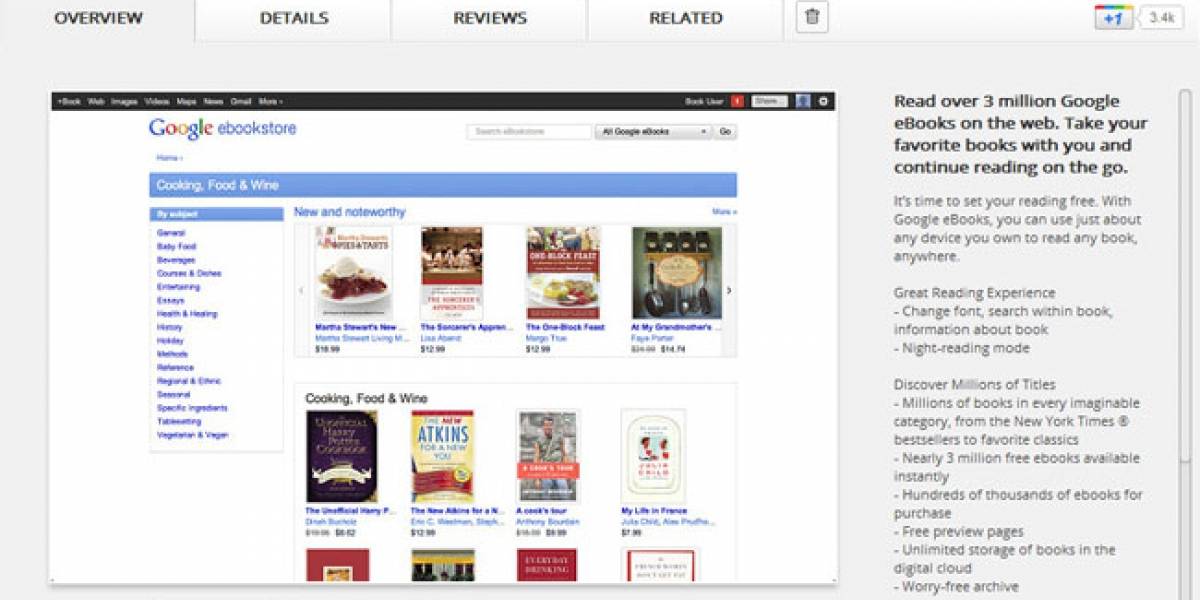Image resolution: width=1200 pixels, height=600 pixels.
Task: Click My Life in France title link
Action: (654, 510)
